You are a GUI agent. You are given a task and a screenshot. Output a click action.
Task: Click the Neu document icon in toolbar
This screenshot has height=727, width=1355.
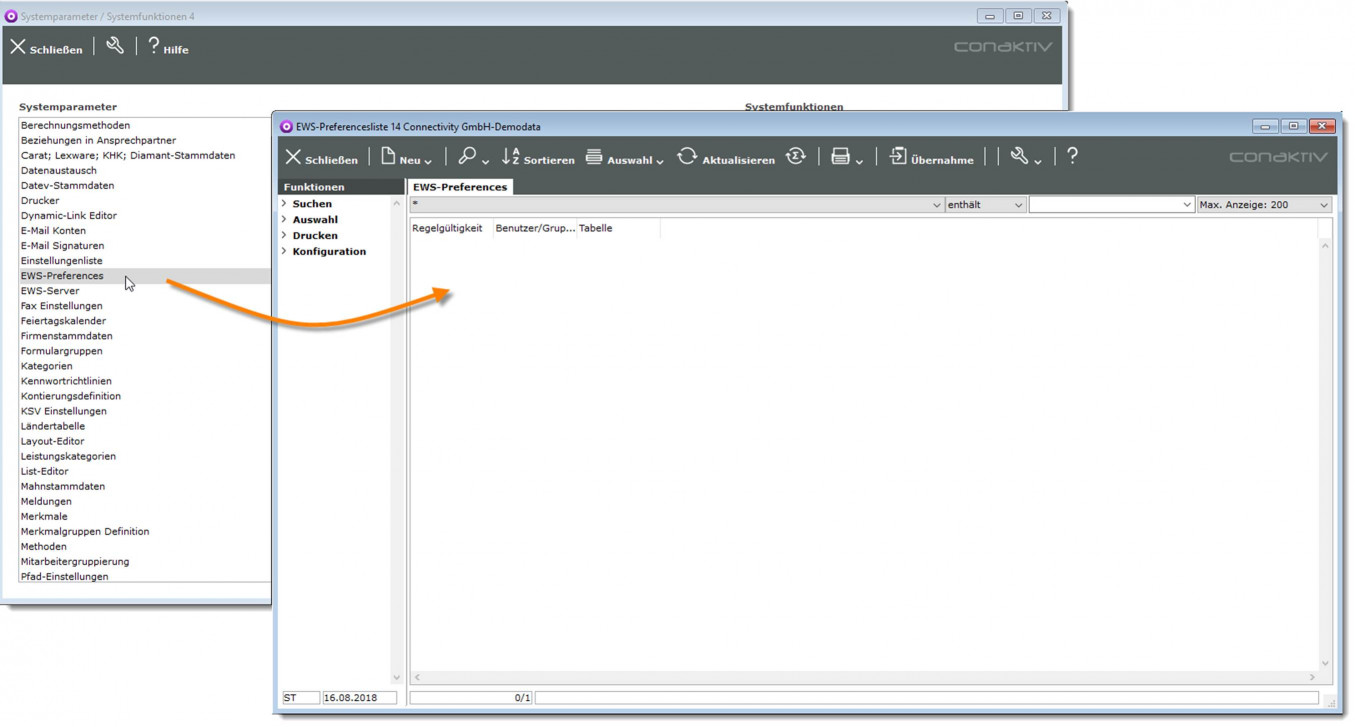click(388, 156)
